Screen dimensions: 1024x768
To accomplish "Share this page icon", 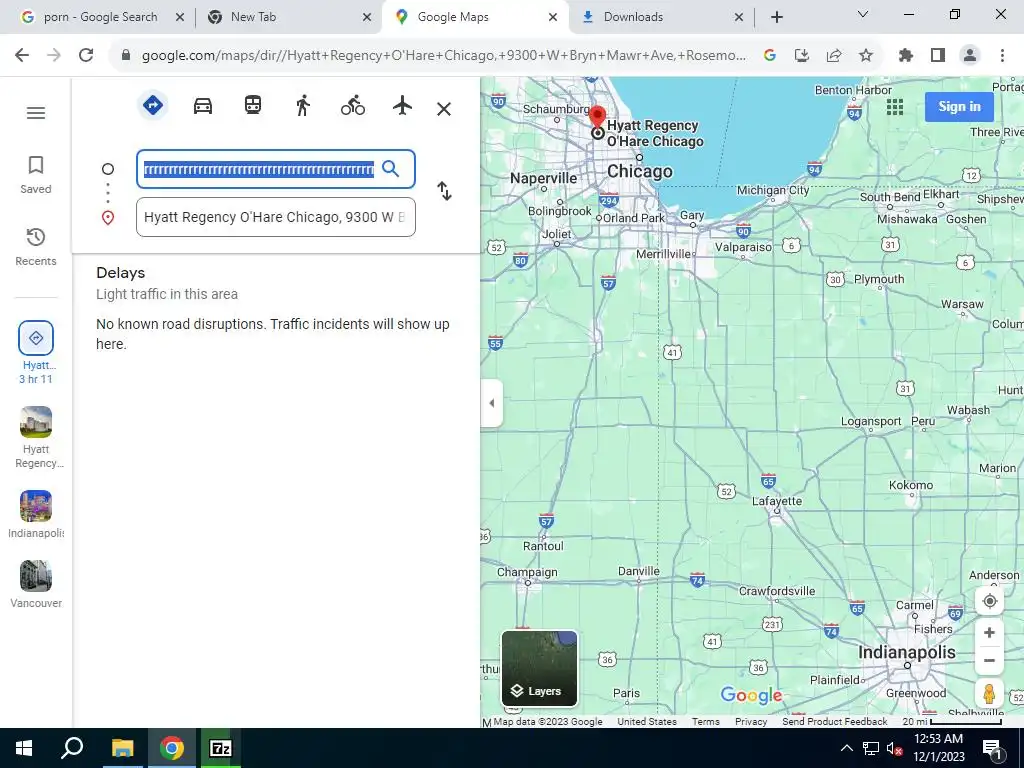I will tap(834, 56).
